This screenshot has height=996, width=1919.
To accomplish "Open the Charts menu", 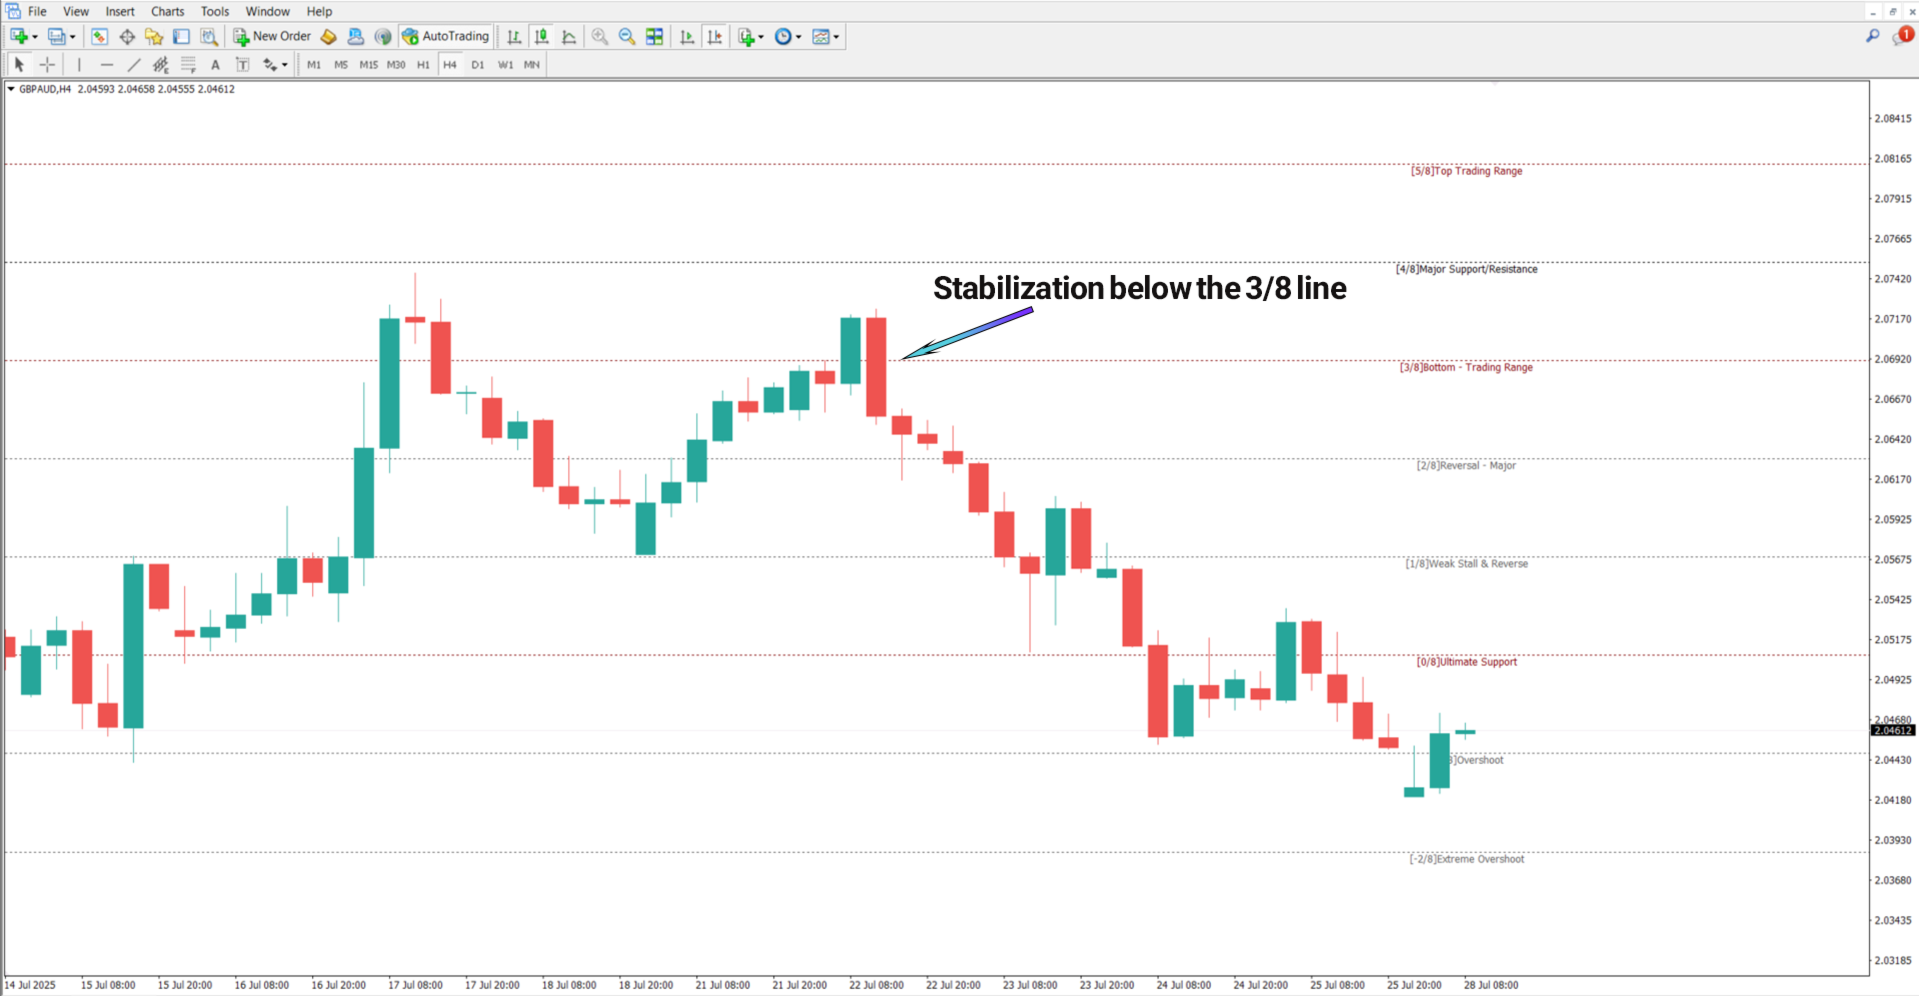I will (x=168, y=11).
